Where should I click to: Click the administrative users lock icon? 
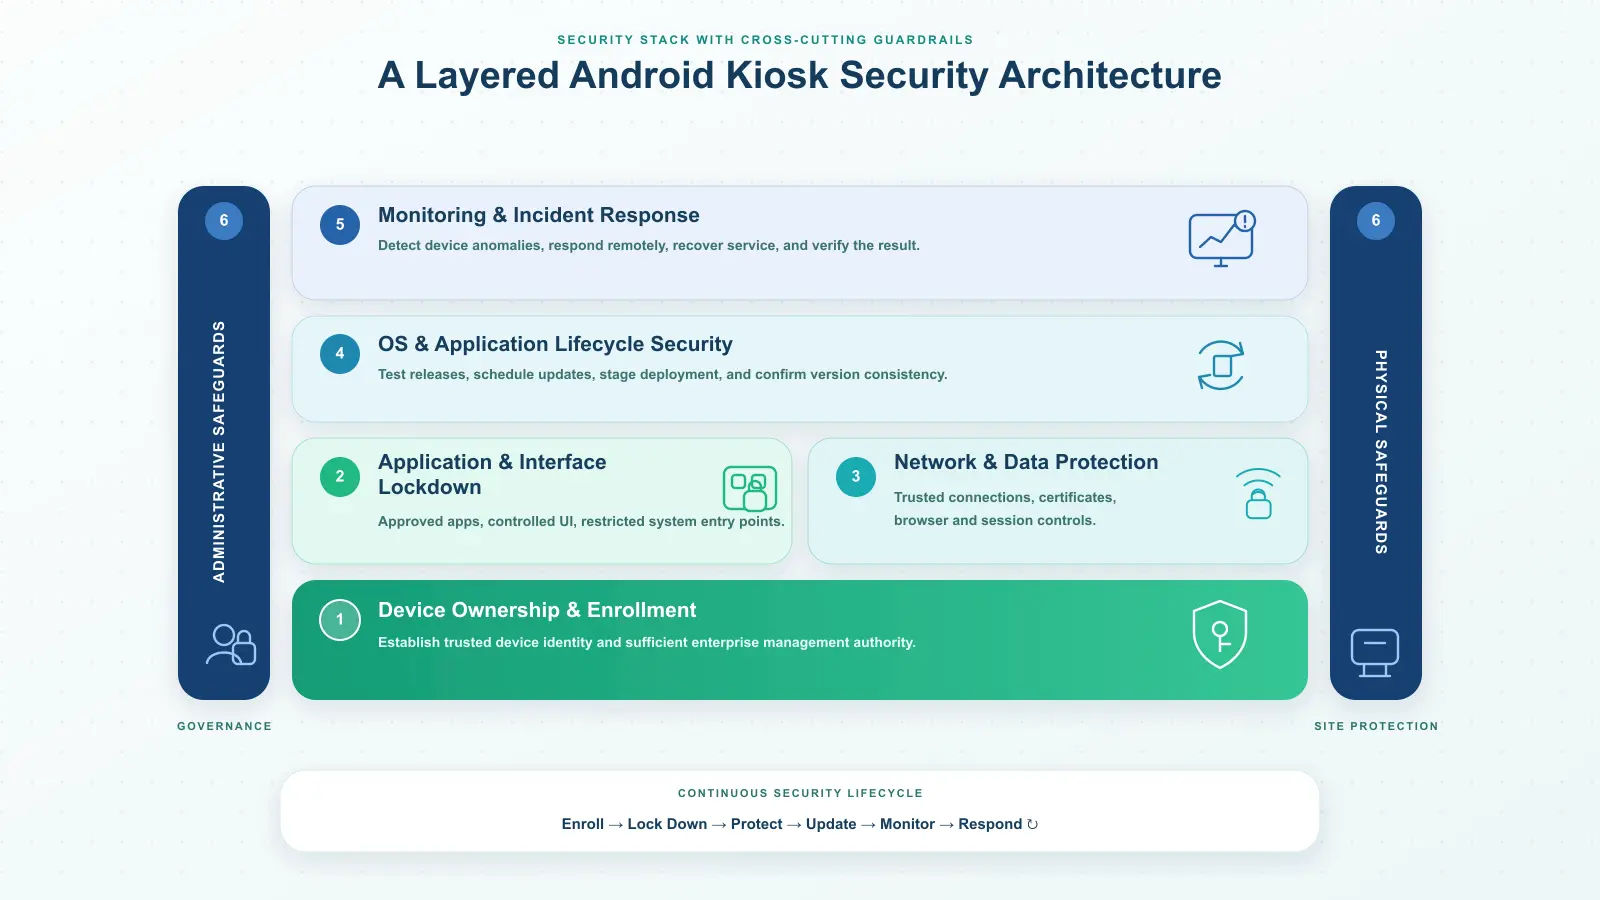(x=231, y=645)
